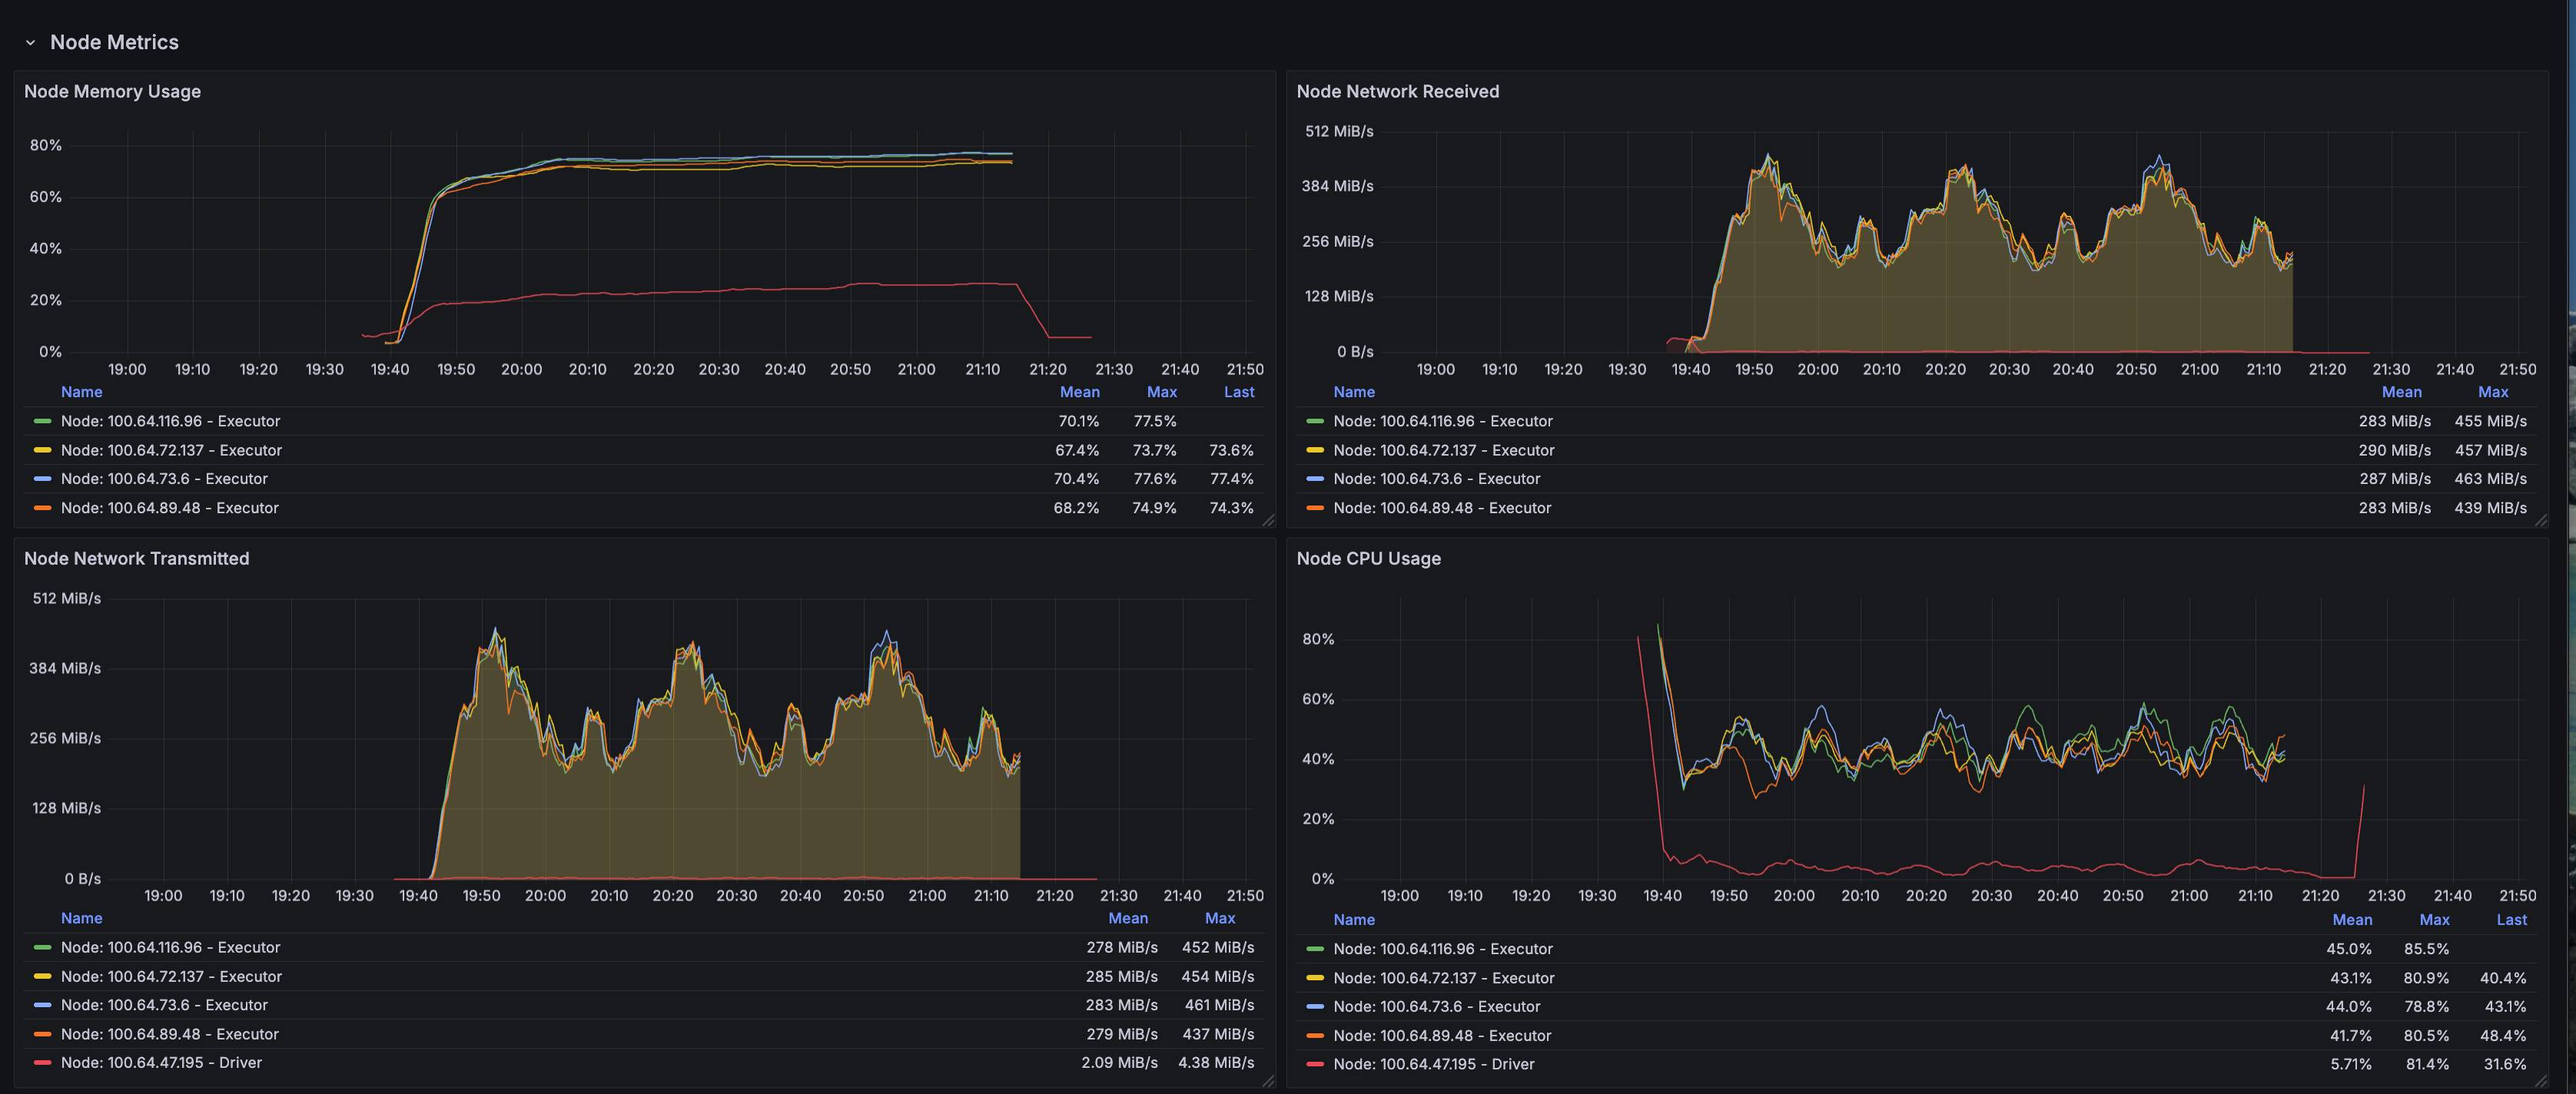This screenshot has width=2576, height=1094.
Task: Sort Node Network Received legend by Max
Action: 2492,392
